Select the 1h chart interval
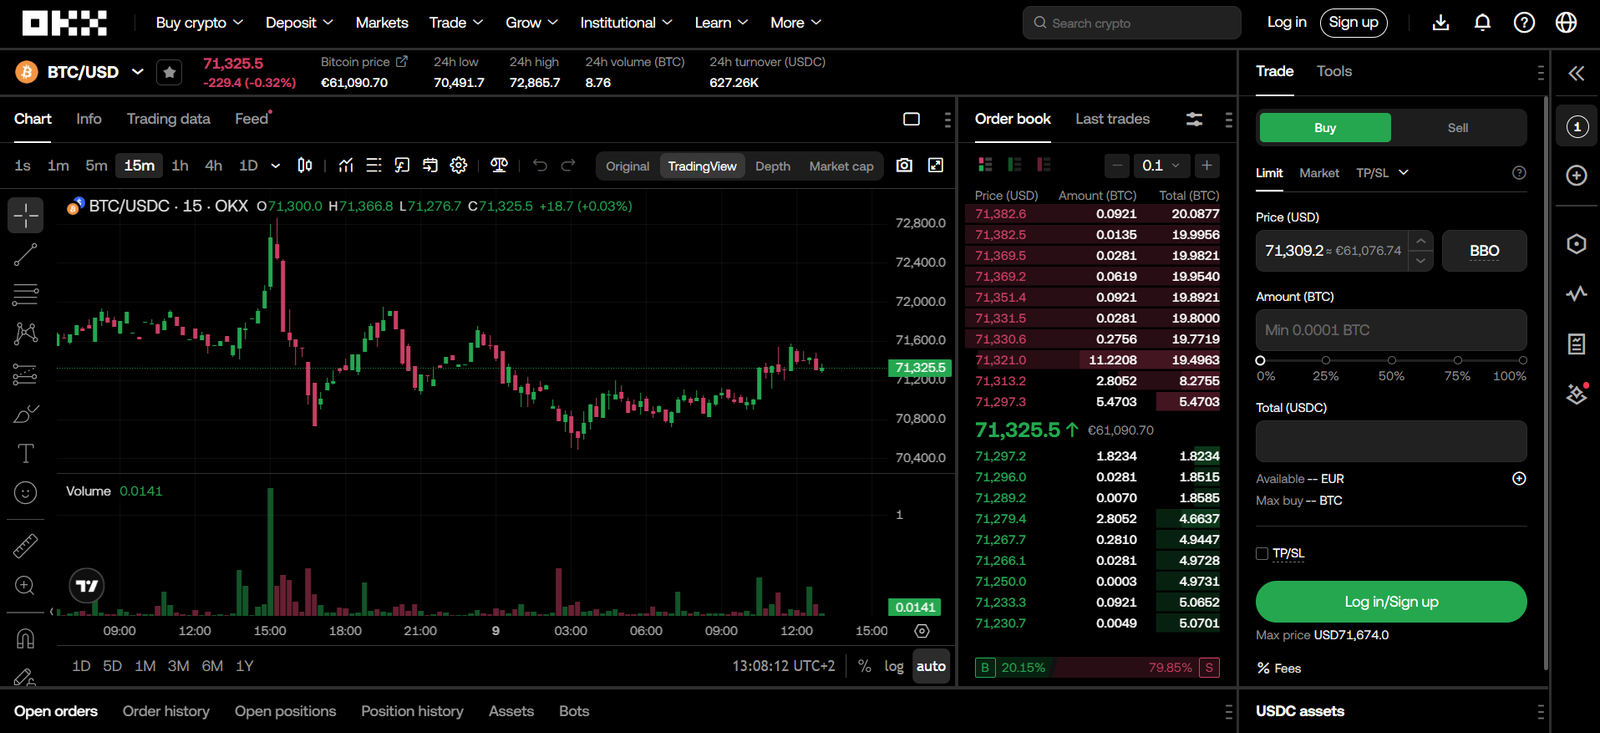1600x733 pixels. coord(180,166)
